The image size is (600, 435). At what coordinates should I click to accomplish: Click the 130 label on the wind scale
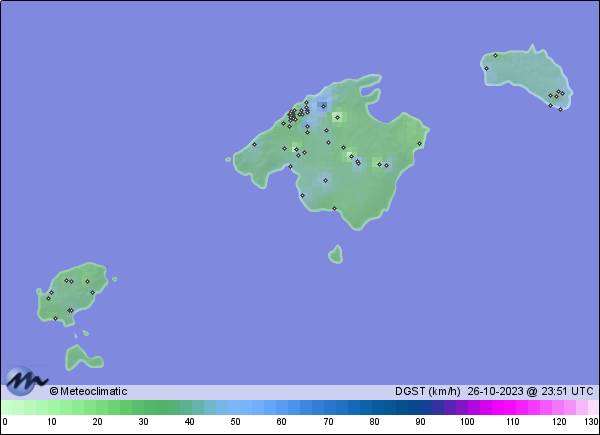pyautogui.click(x=591, y=422)
